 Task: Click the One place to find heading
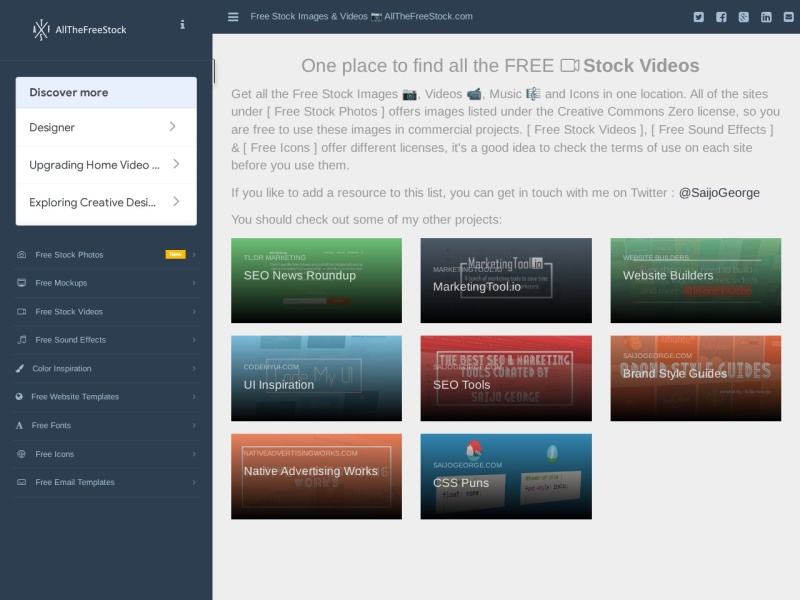[x=500, y=66]
